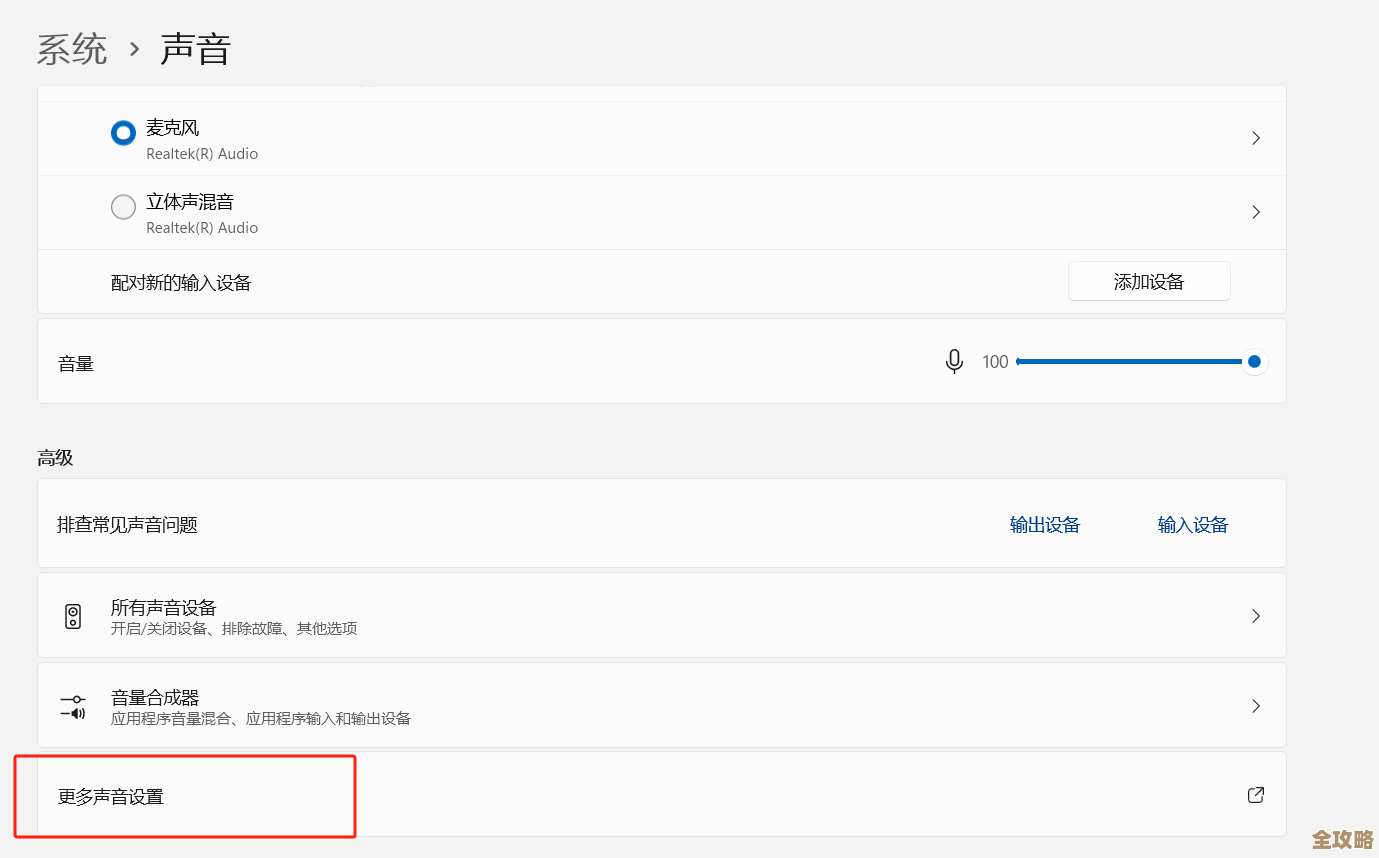1379x858 pixels.
Task: Click the speaker icon beside 所有声音设备
Action: pyautogui.click(x=73, y=616)
